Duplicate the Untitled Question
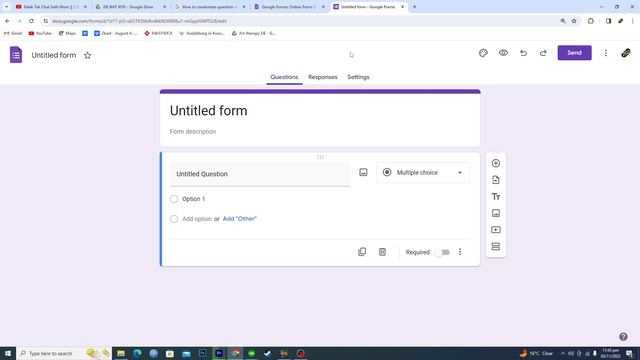The image size is (640, 360). (362, 252)
